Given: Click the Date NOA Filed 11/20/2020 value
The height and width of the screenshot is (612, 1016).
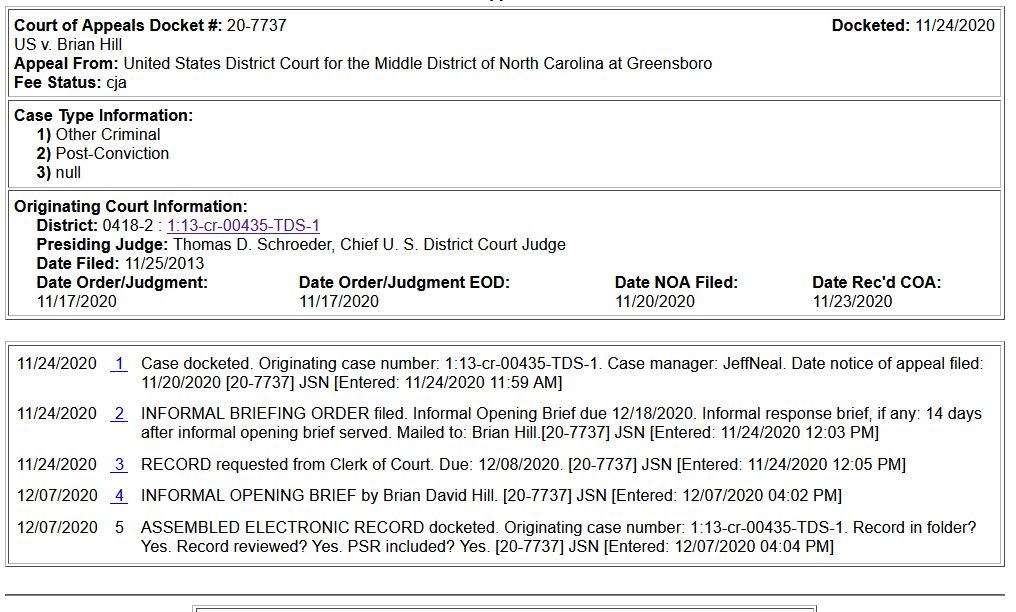Looking at the screenshot, I should click(x=654, y=302).
